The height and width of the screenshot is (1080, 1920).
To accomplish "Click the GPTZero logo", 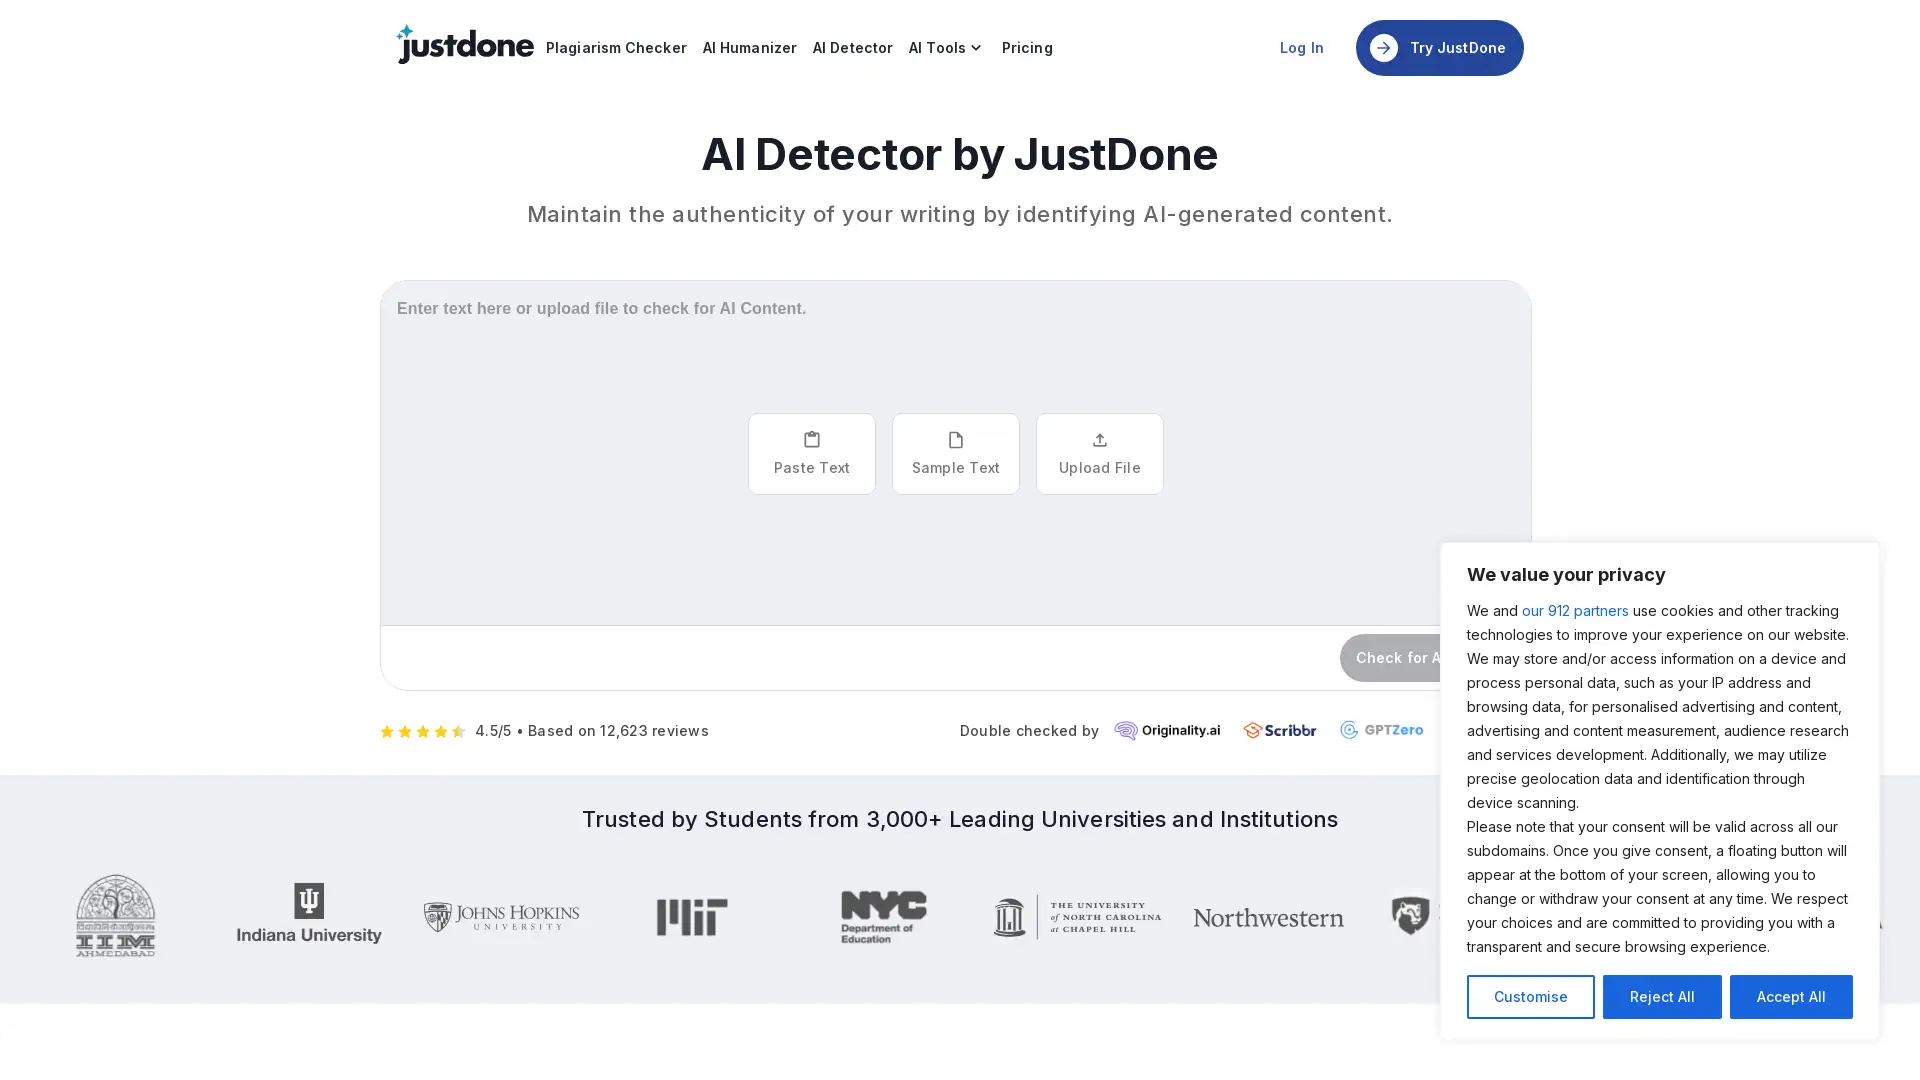I will pos(1381,730).
